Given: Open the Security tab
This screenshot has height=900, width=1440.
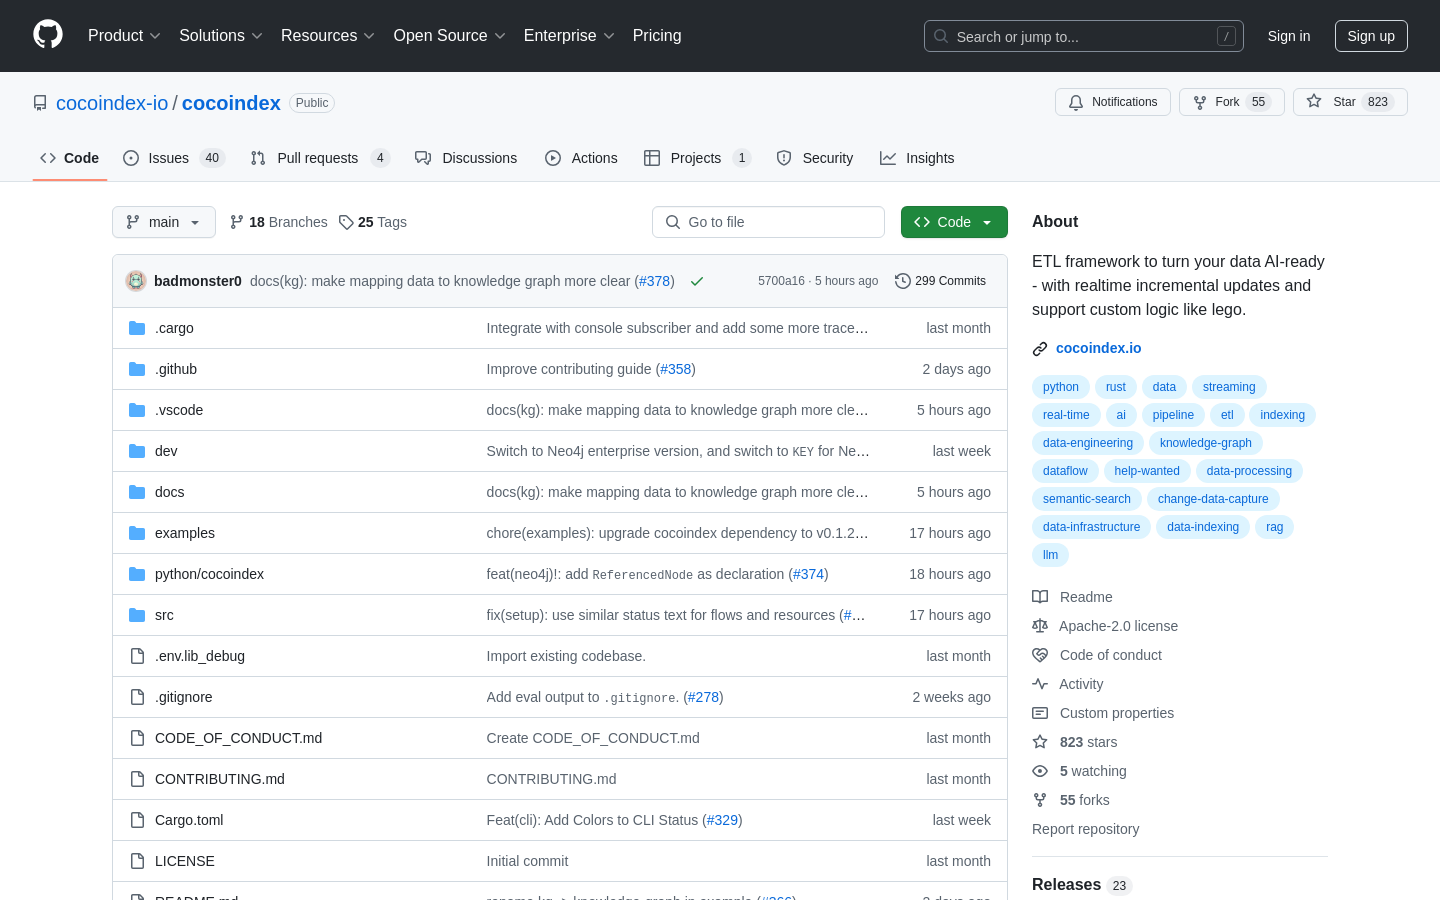Looking at the screenshot, I should coord(815,158).
